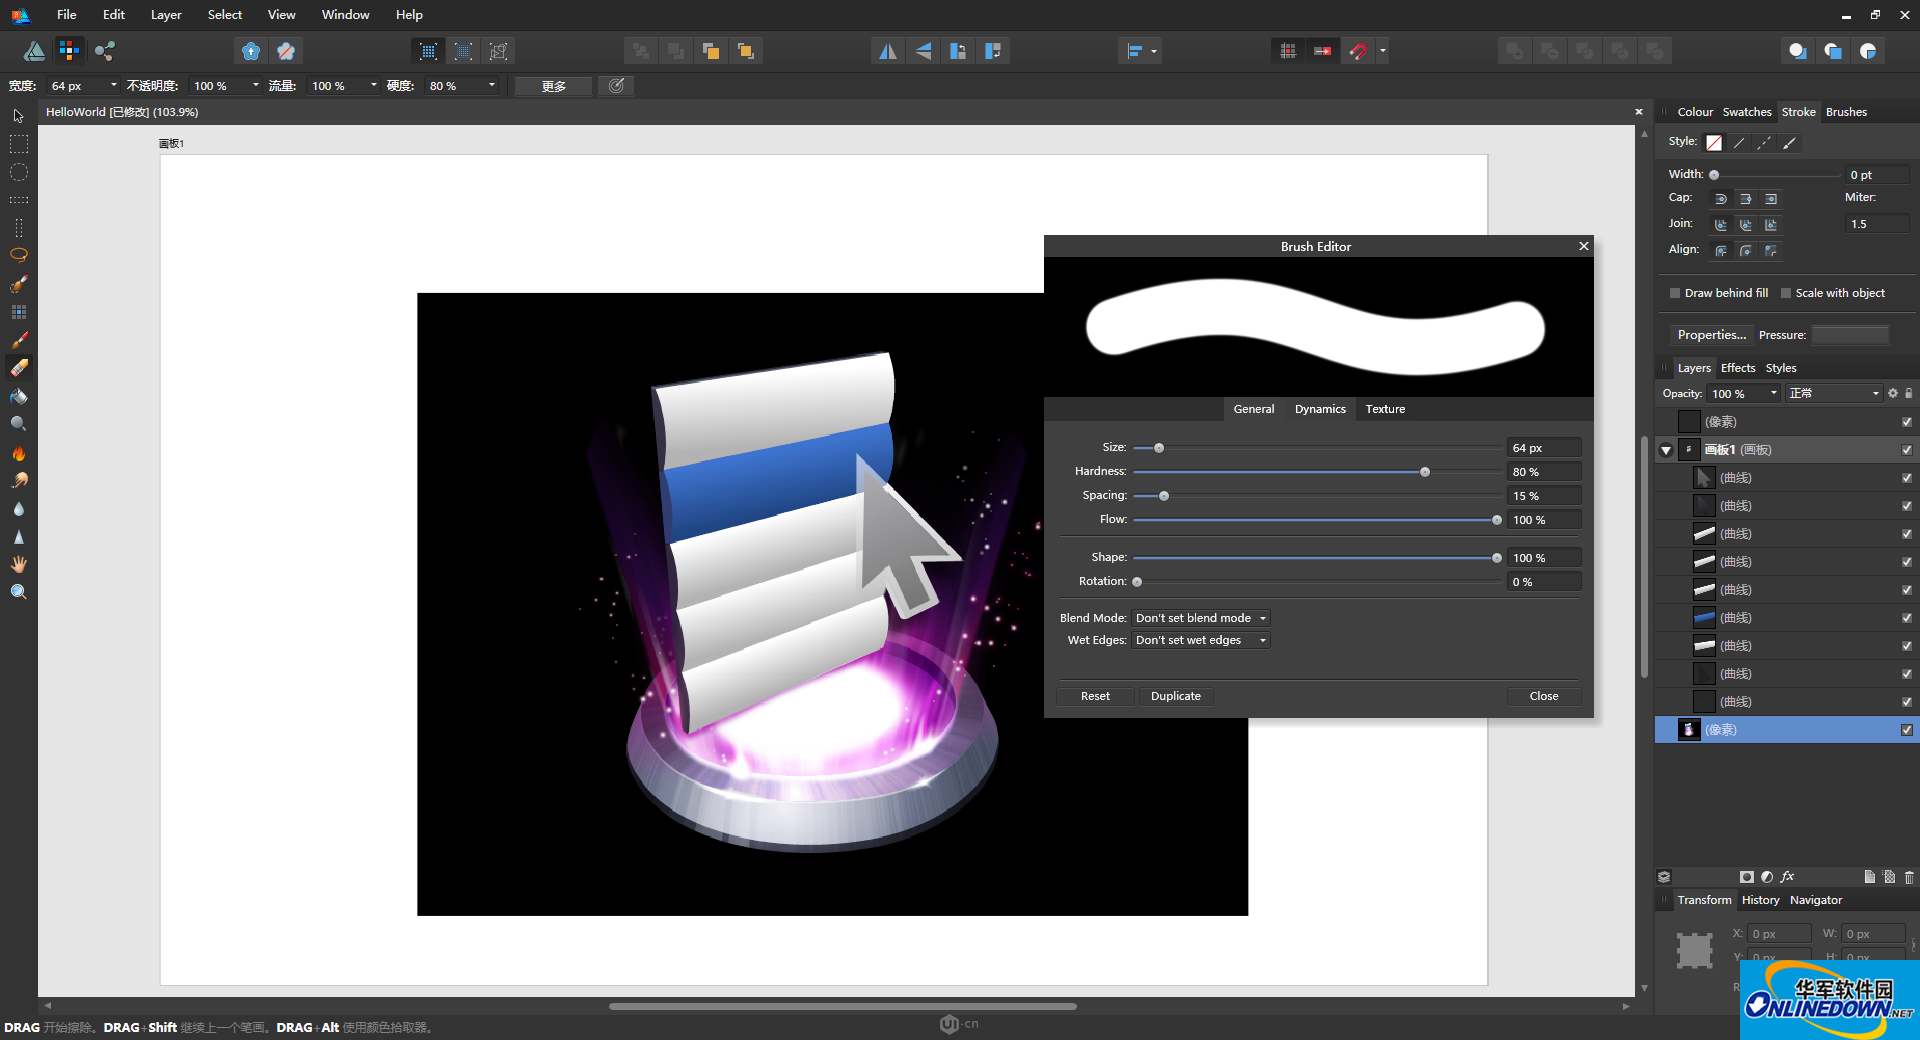1920x1040 pixels.
Task: Open the History panel tab
Action: click(1760, 900)
